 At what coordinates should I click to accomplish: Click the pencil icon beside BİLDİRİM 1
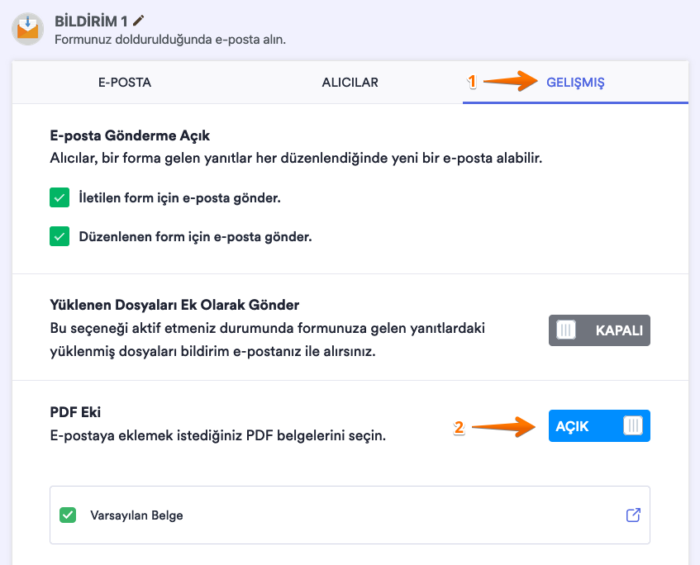click(x=139, y=19)
